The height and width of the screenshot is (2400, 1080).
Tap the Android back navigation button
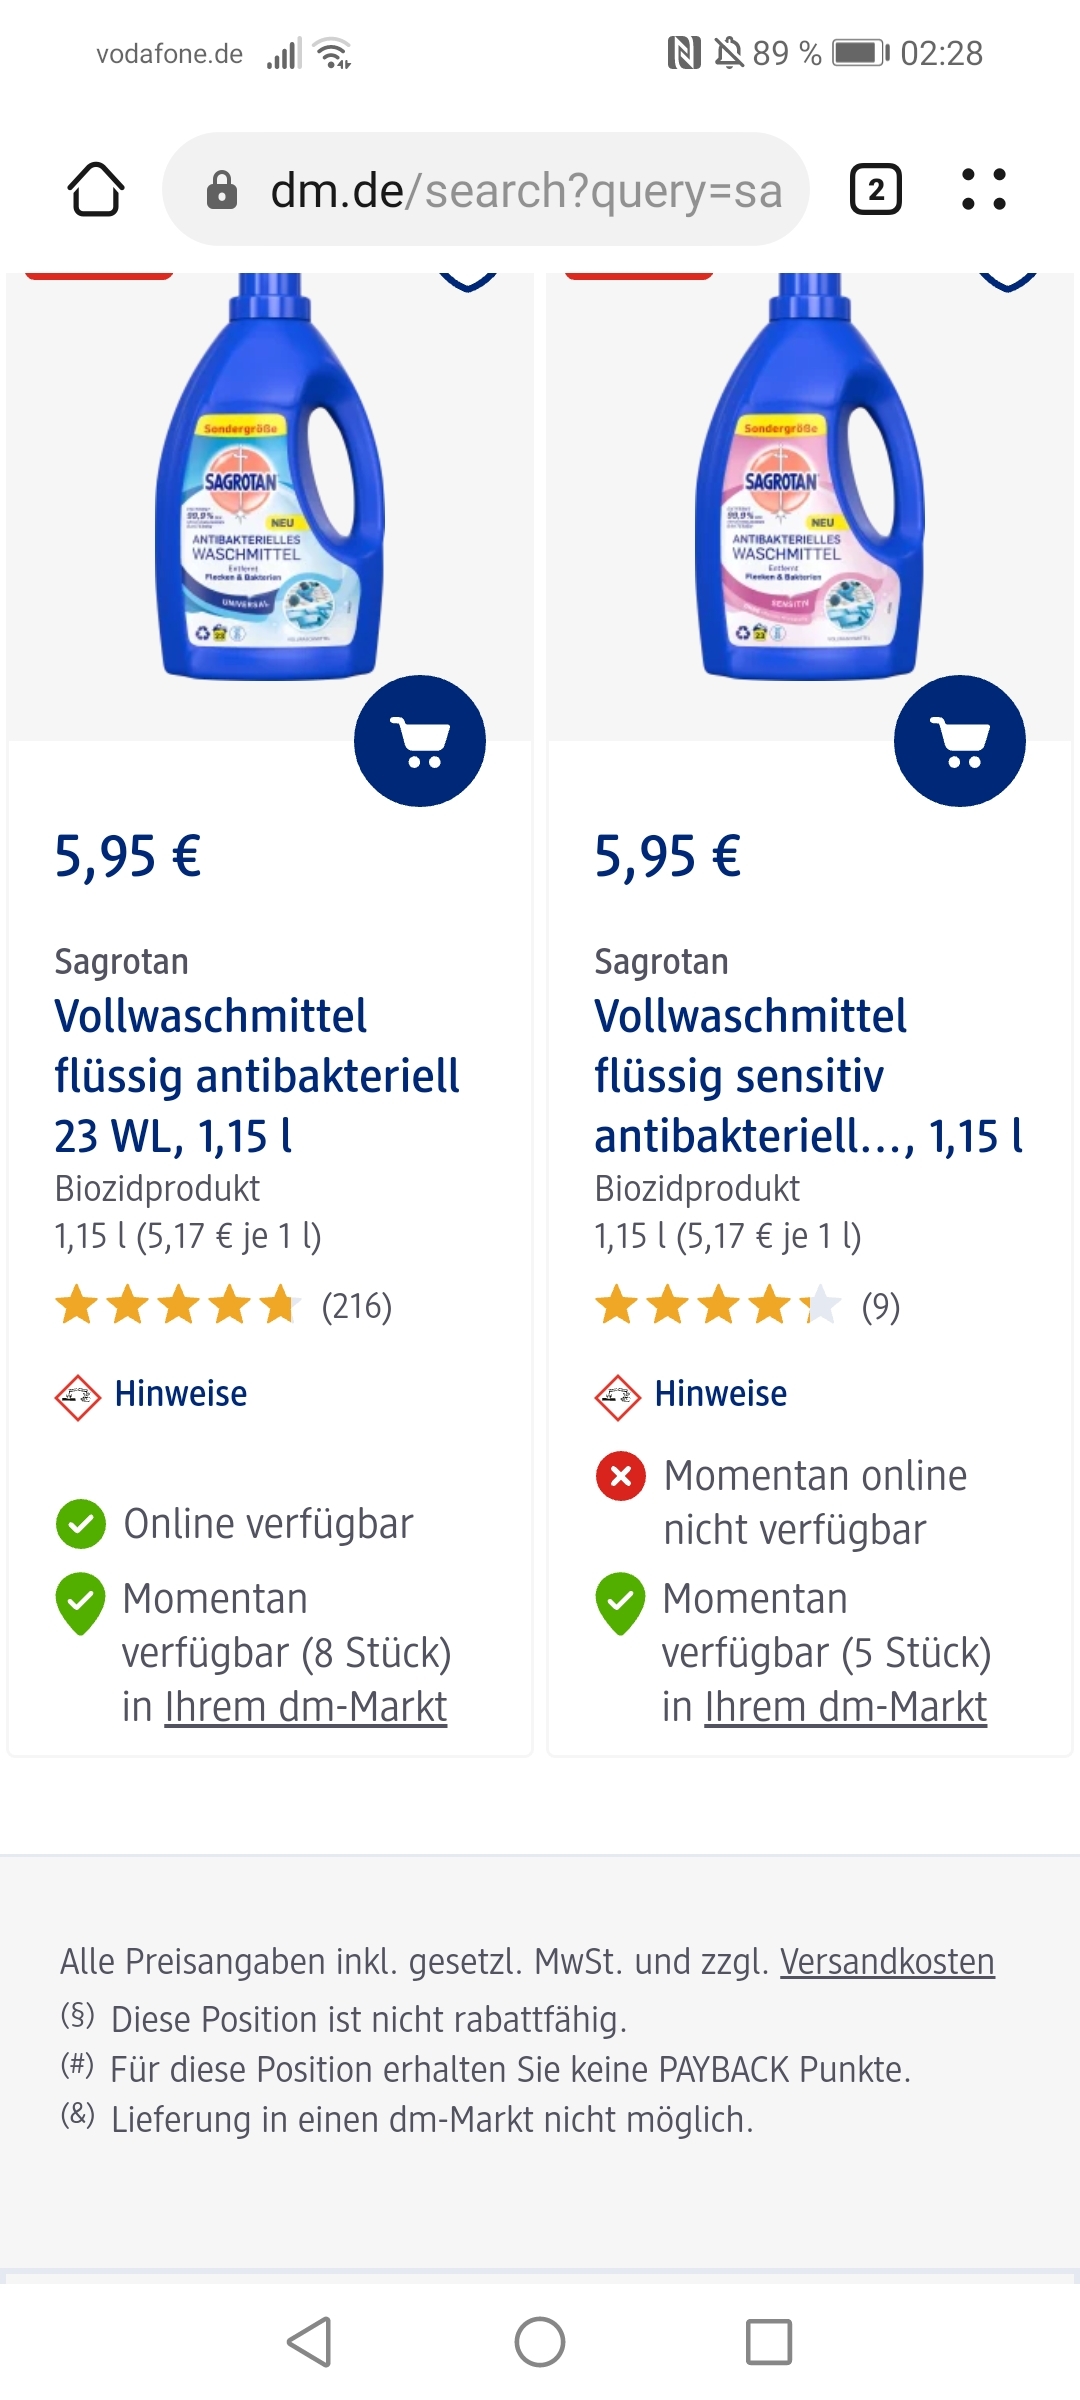coord(310,2342)
